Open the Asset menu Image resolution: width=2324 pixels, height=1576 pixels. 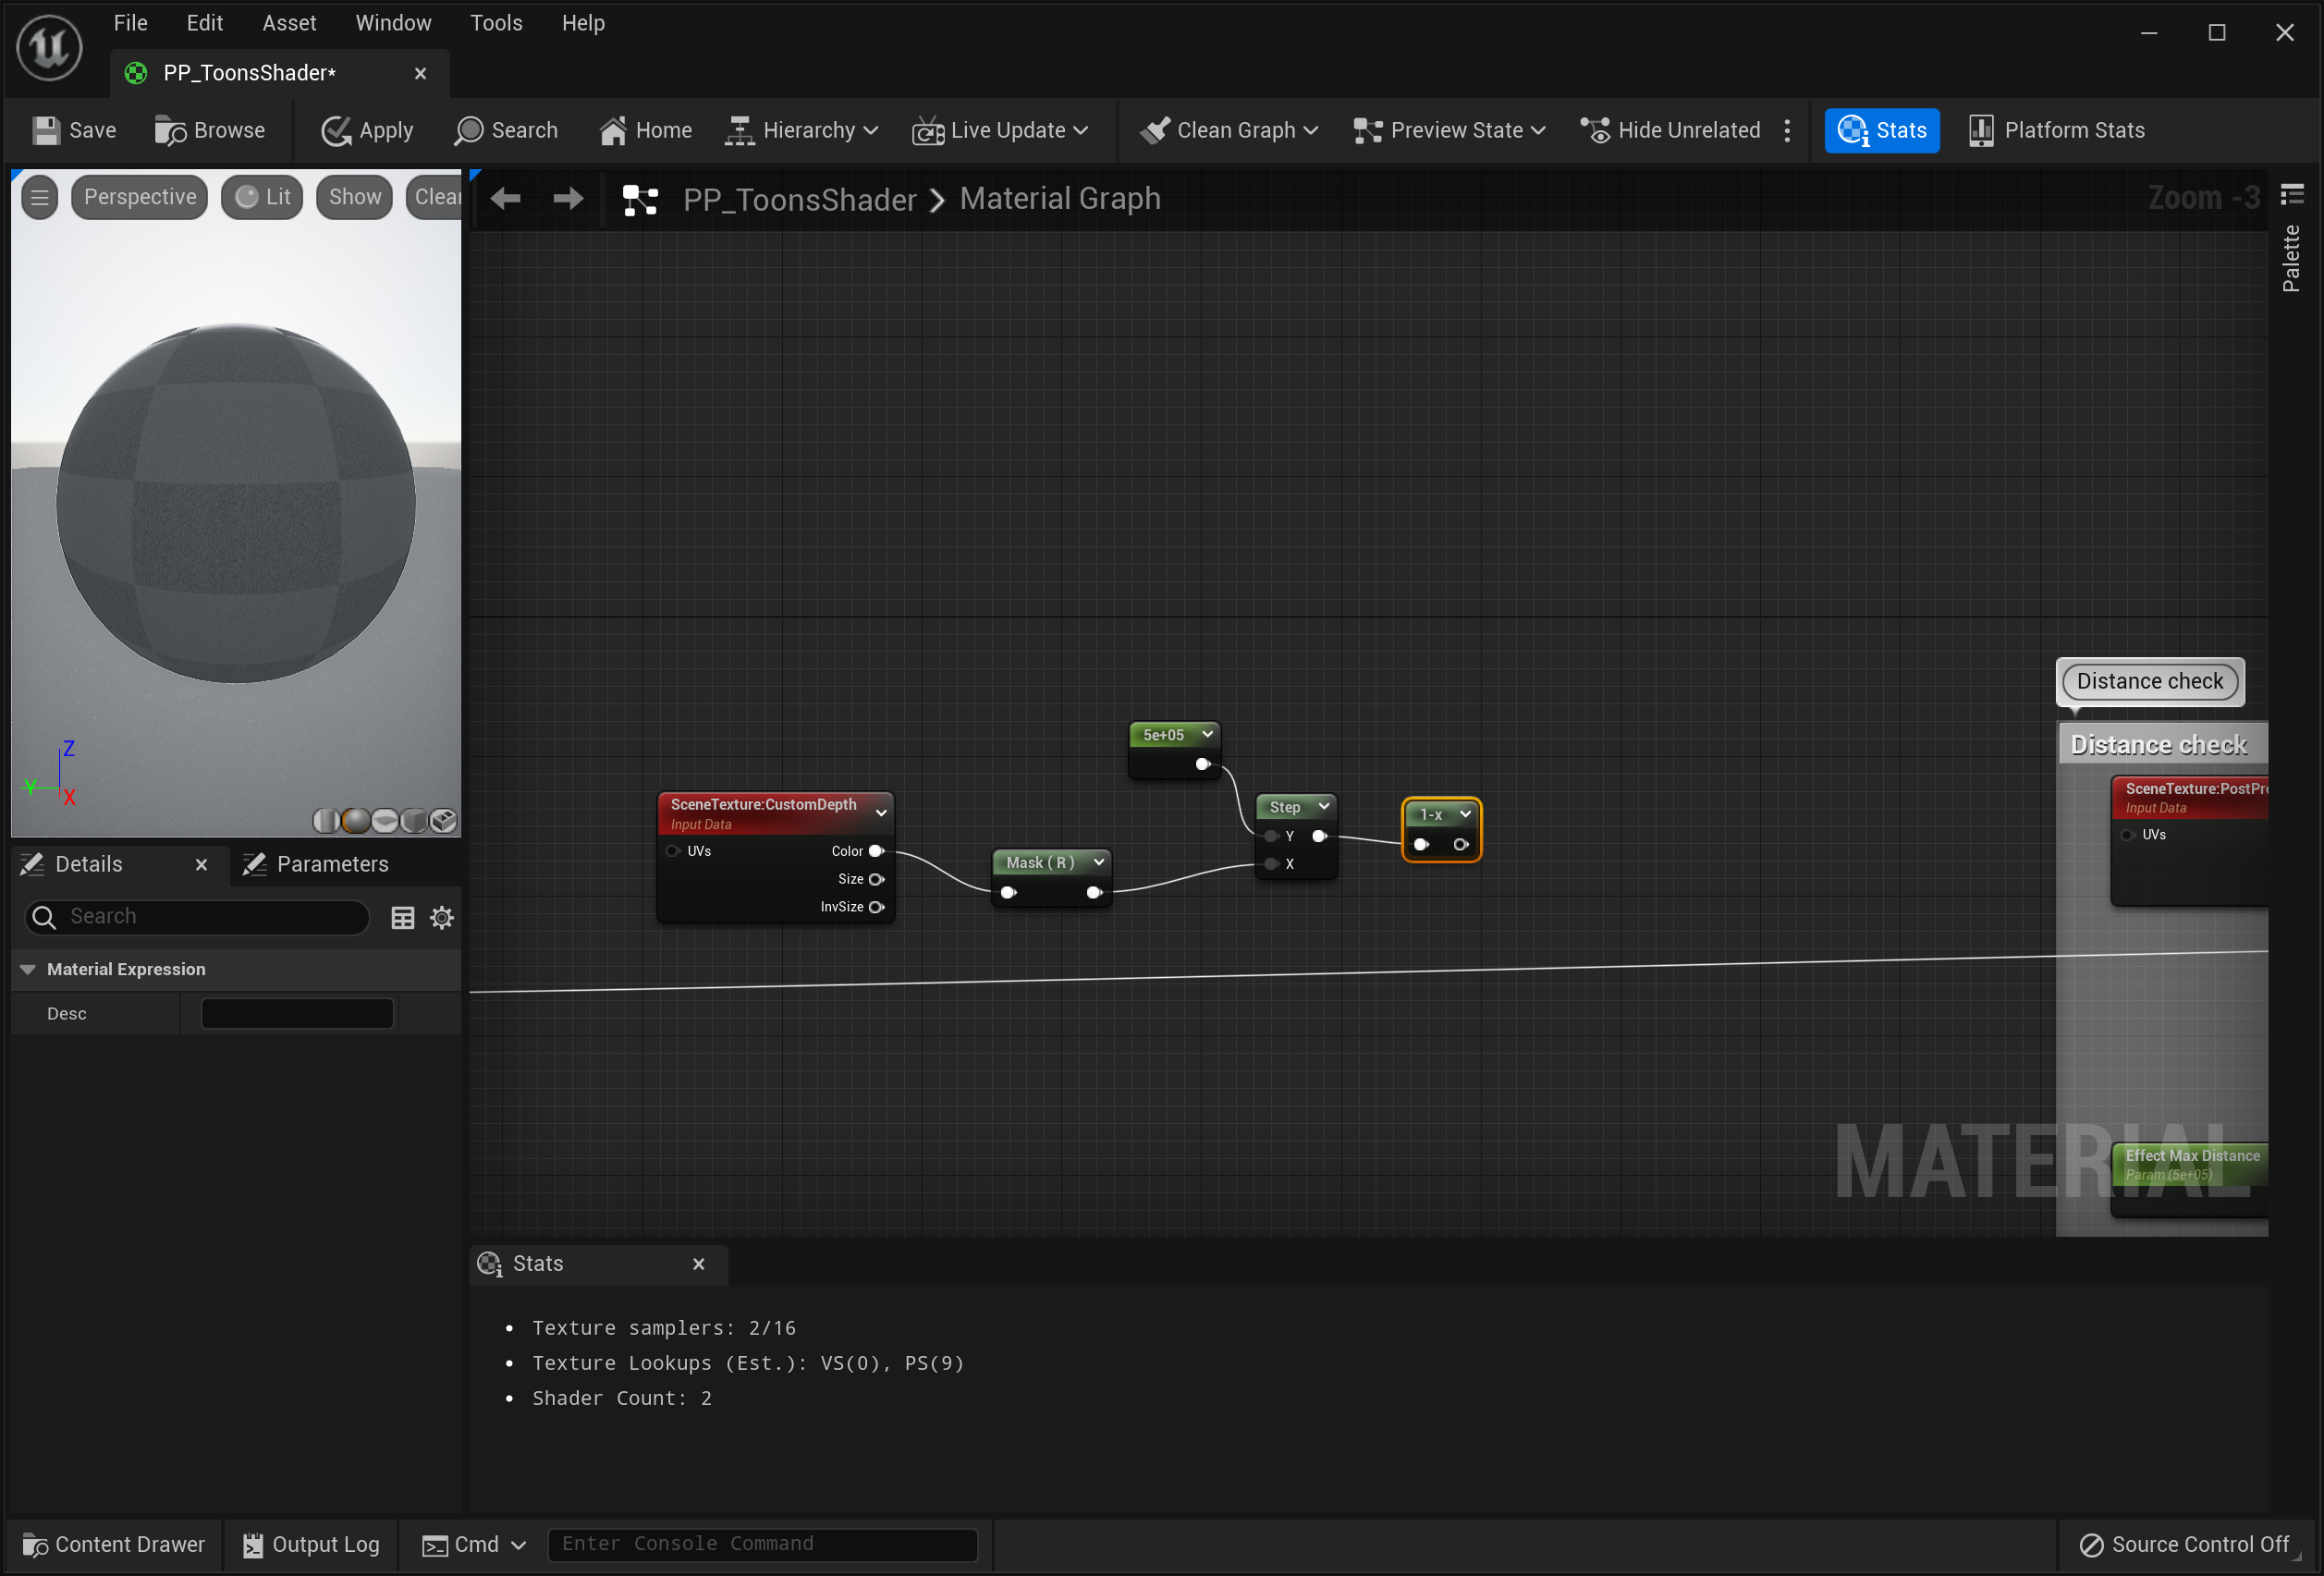pyautogui.click(x=289, y=22)
